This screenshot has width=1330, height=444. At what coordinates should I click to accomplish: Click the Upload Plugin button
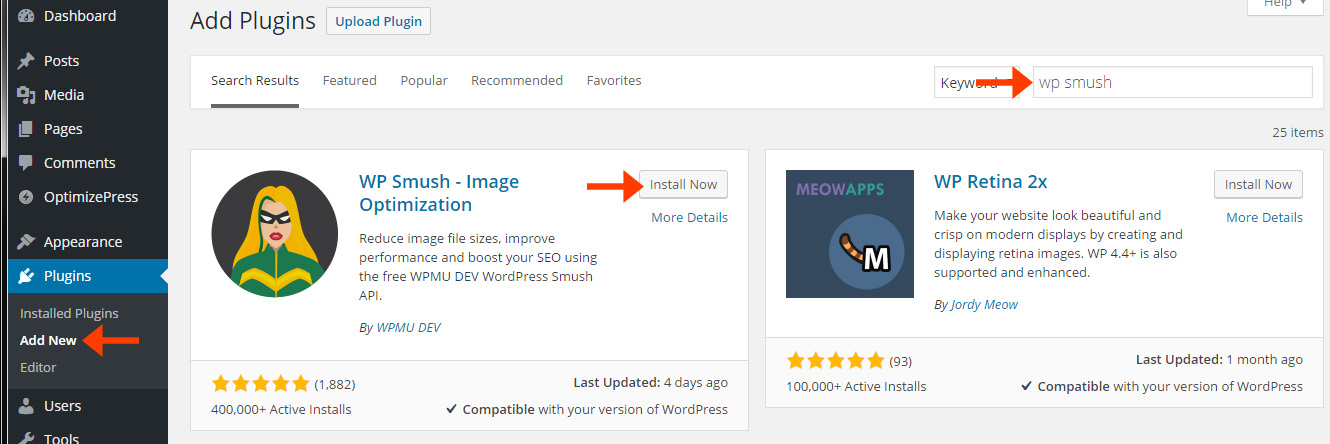point(378,21)
